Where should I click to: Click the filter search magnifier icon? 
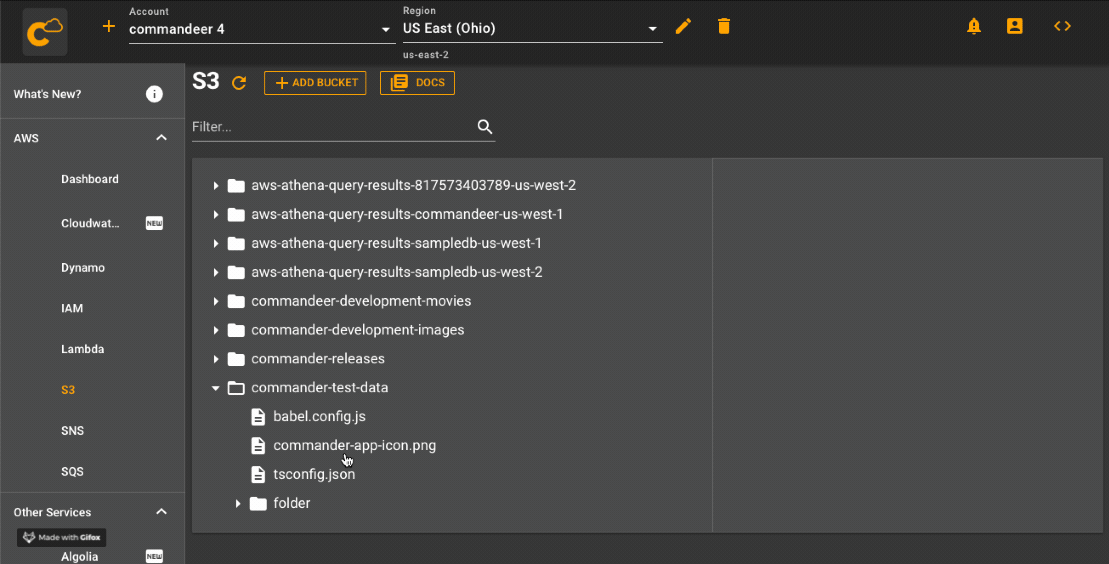[x=484, y=127]
